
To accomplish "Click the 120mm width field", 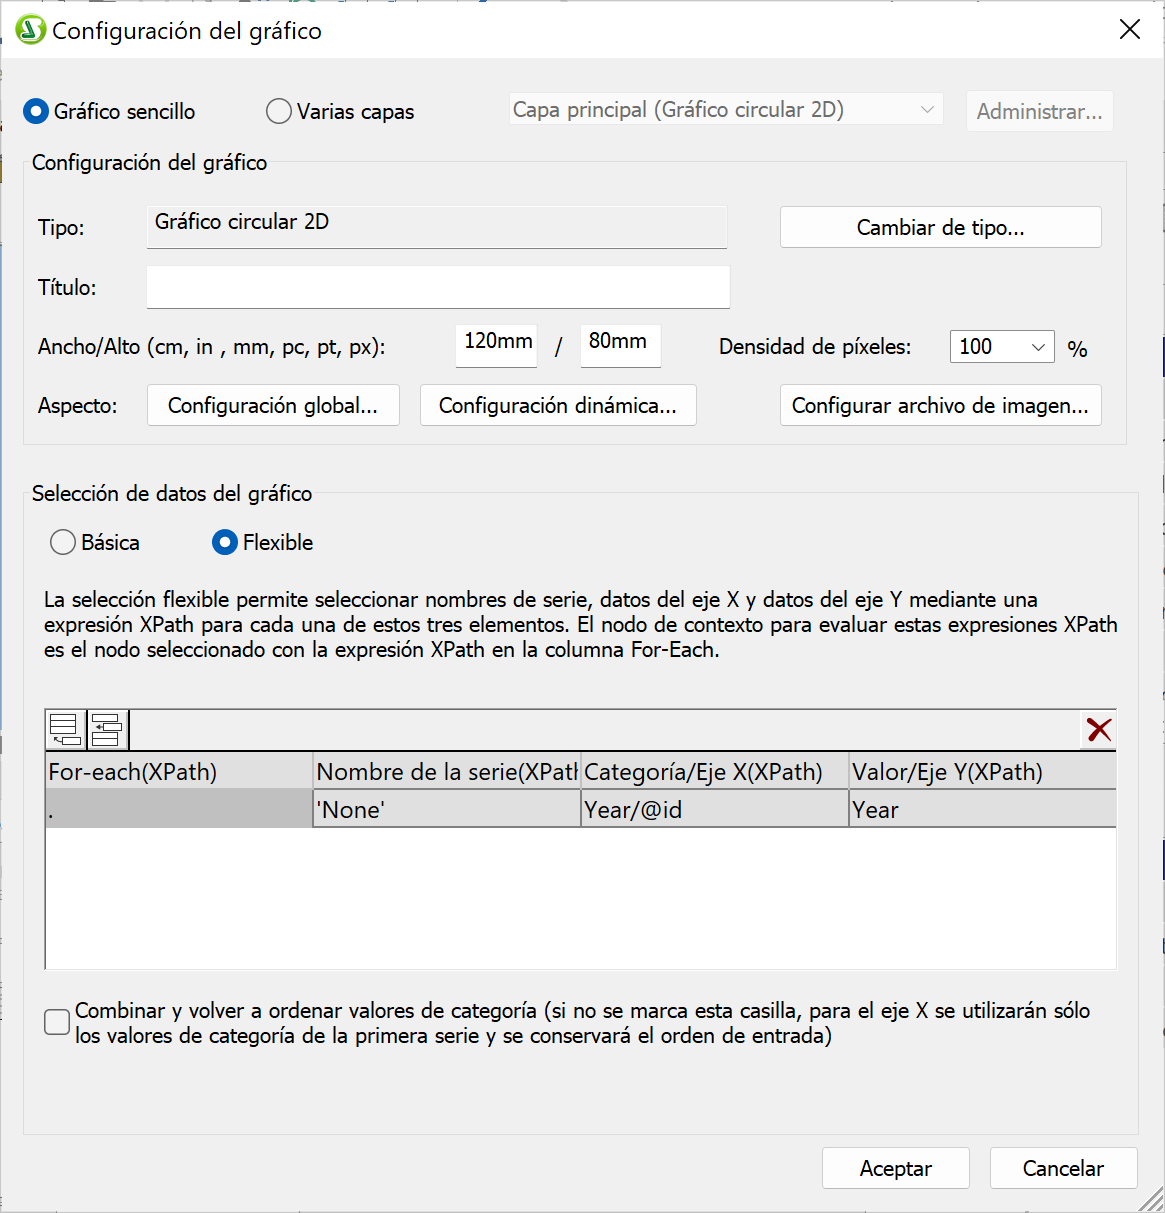I will click(x=497, y=343).
